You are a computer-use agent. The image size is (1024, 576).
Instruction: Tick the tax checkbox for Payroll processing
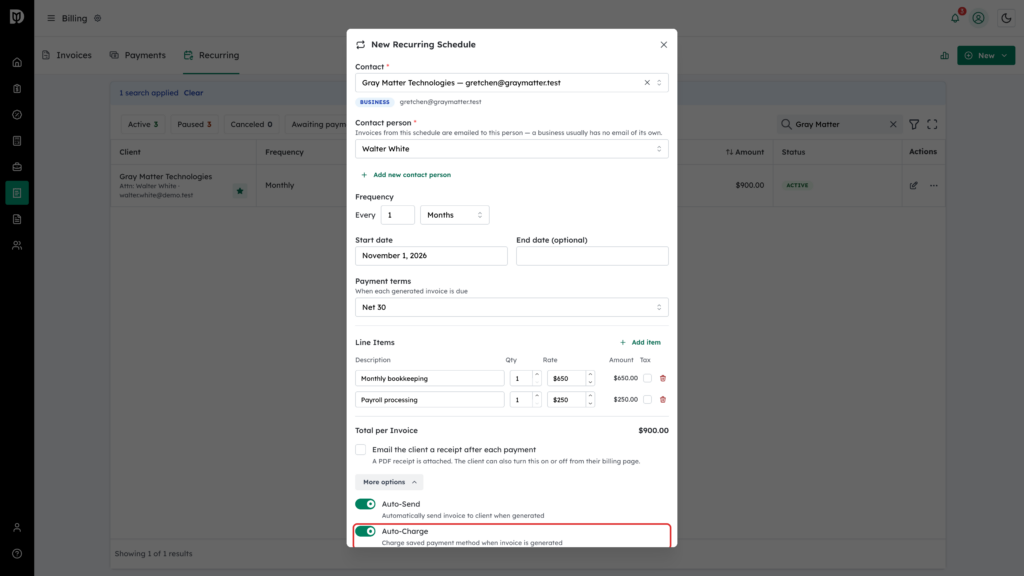pos(647,400)
